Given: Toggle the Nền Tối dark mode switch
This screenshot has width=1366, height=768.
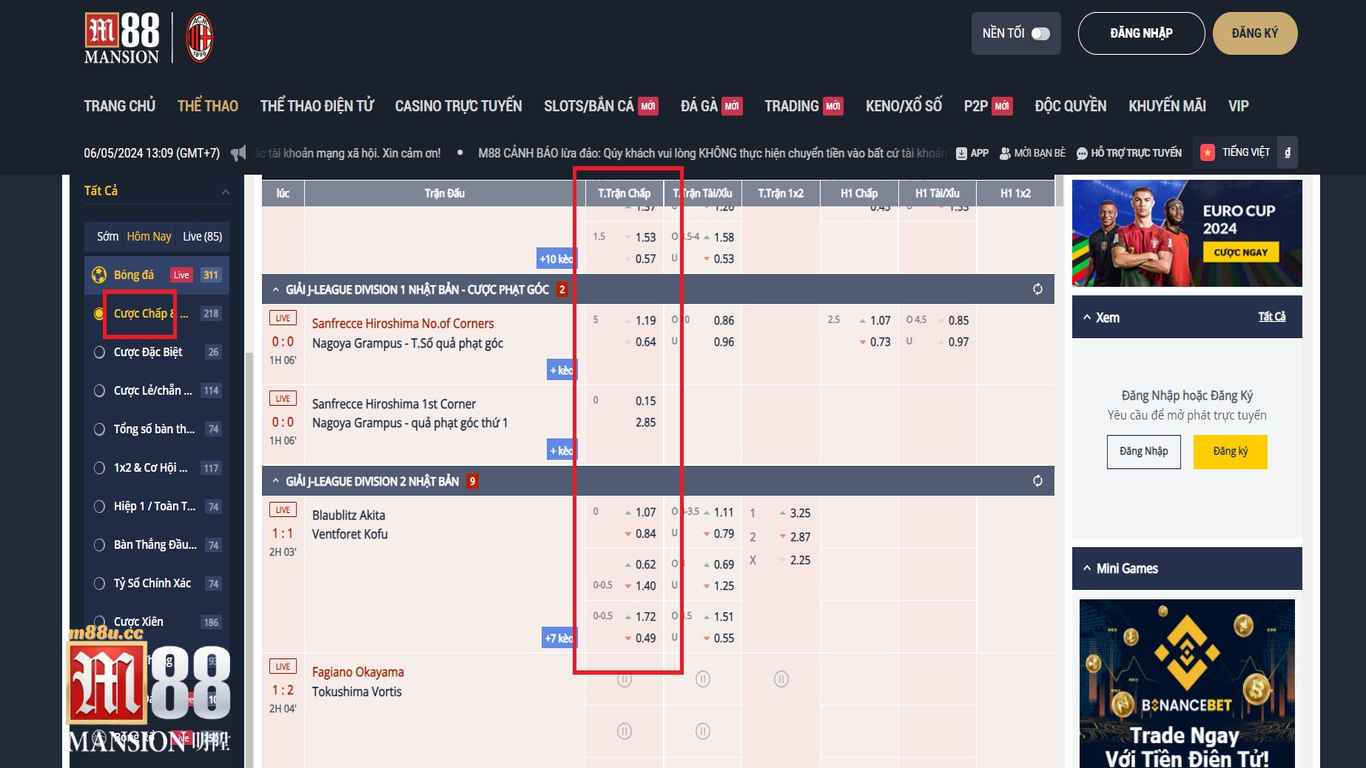Looking at the screenshot, I should coord(1041,33).
